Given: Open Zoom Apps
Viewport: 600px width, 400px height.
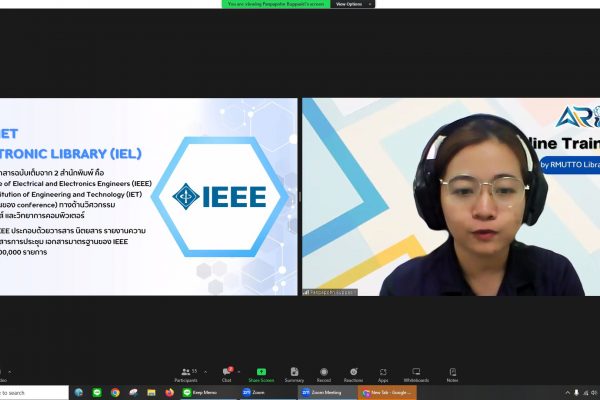Looking at the screenshot, I should (x=383, y=375).
